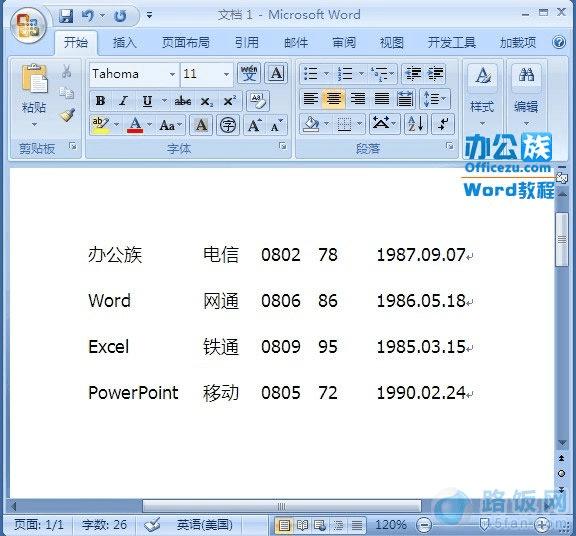The height and width of the screenshot is (536, 576).
Task: Open the spell check status icon
Action: click(152, 525)
